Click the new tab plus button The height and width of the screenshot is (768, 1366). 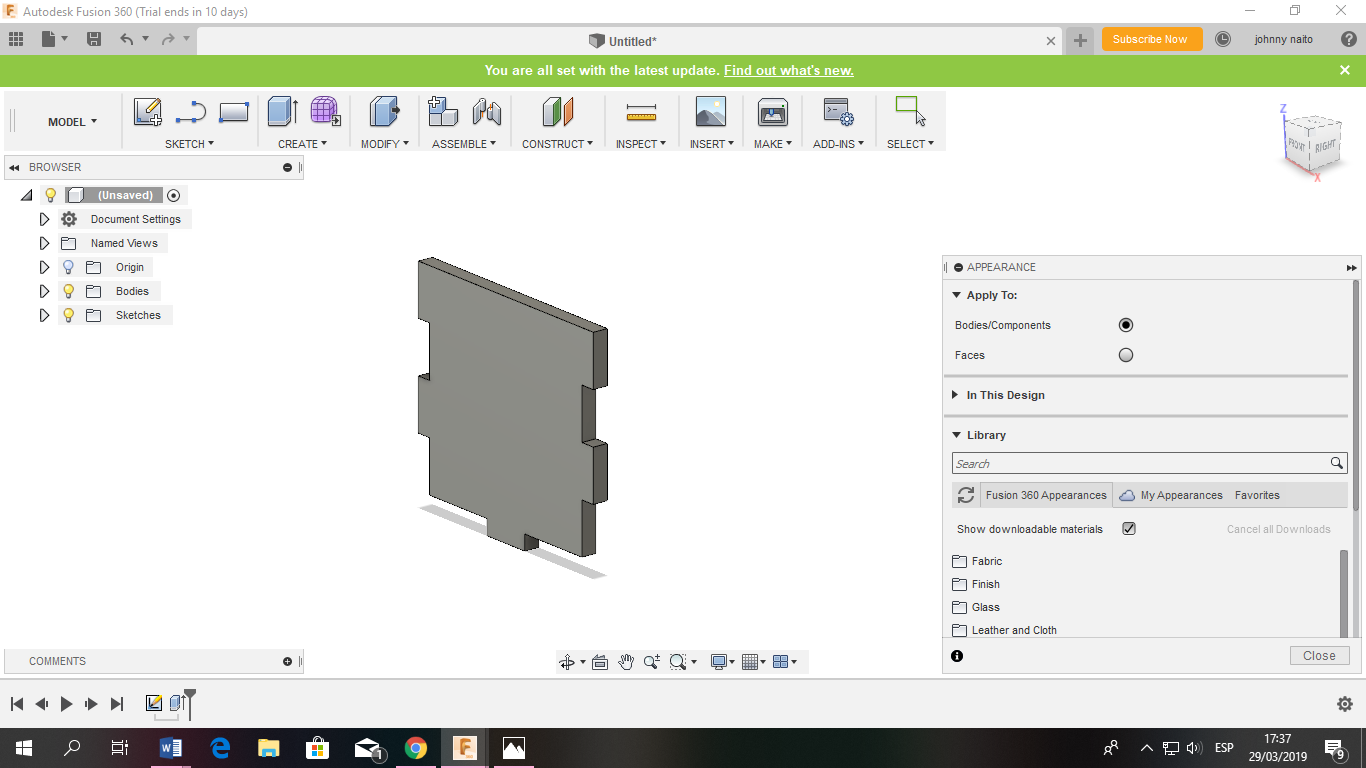(x=1080, y=40)
